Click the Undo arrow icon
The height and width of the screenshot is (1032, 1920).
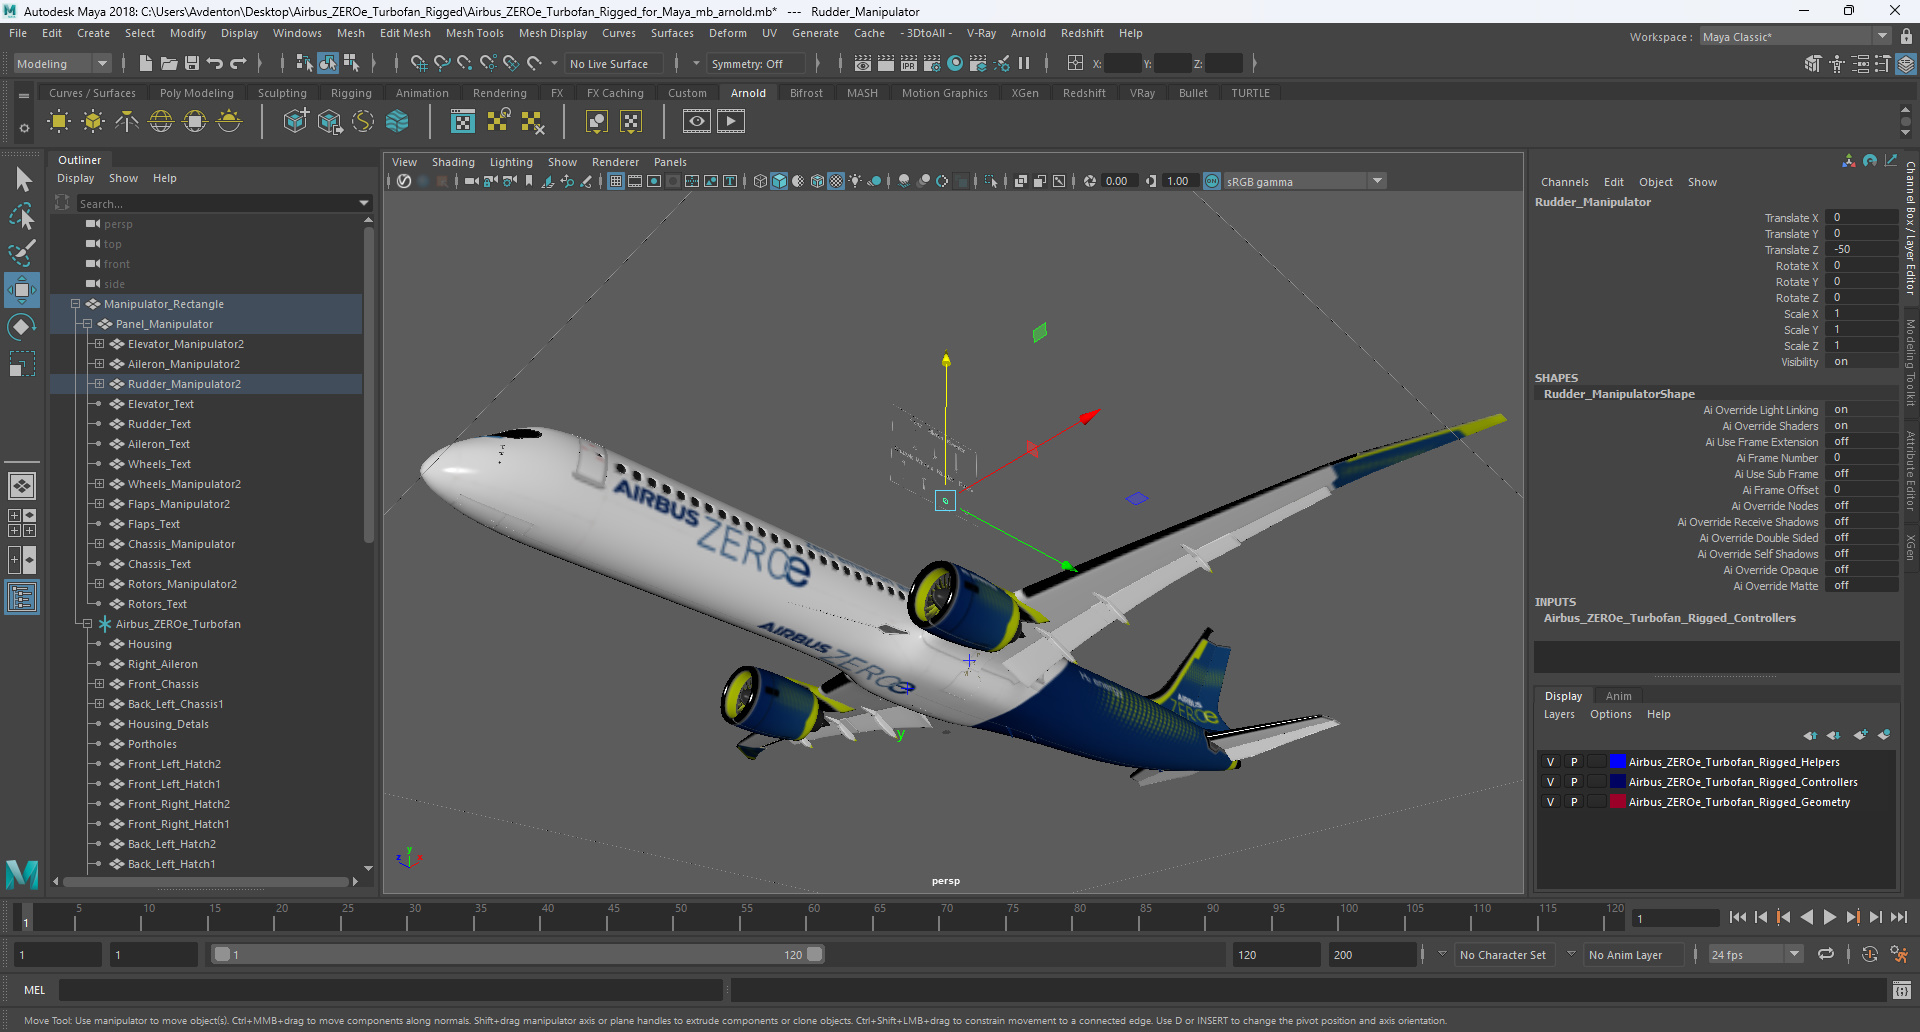click(215, 63)
